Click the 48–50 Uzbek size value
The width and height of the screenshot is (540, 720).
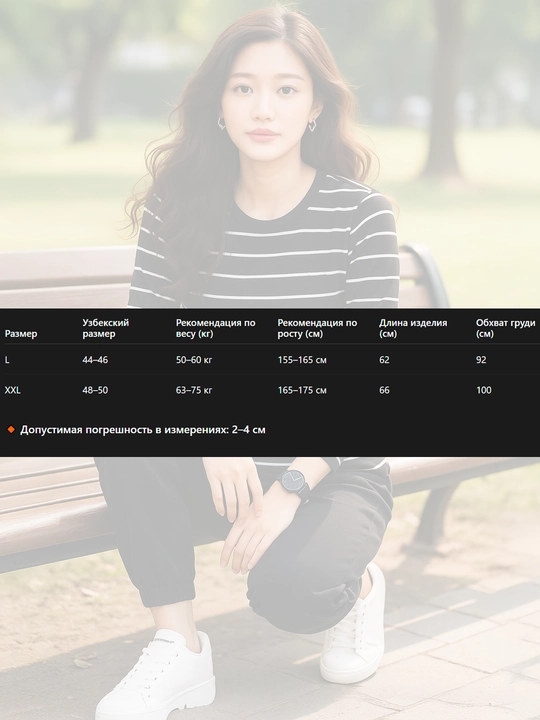tap(95, 390)
